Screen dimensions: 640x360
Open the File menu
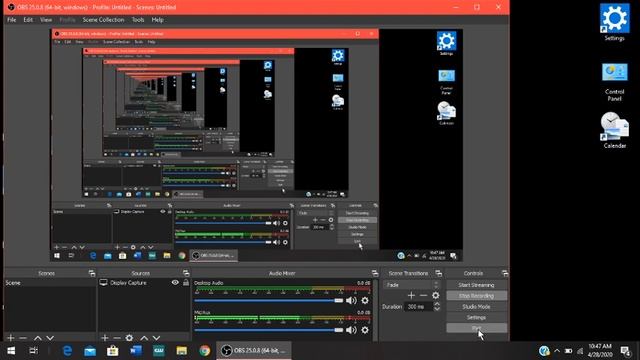coord(11,20)
